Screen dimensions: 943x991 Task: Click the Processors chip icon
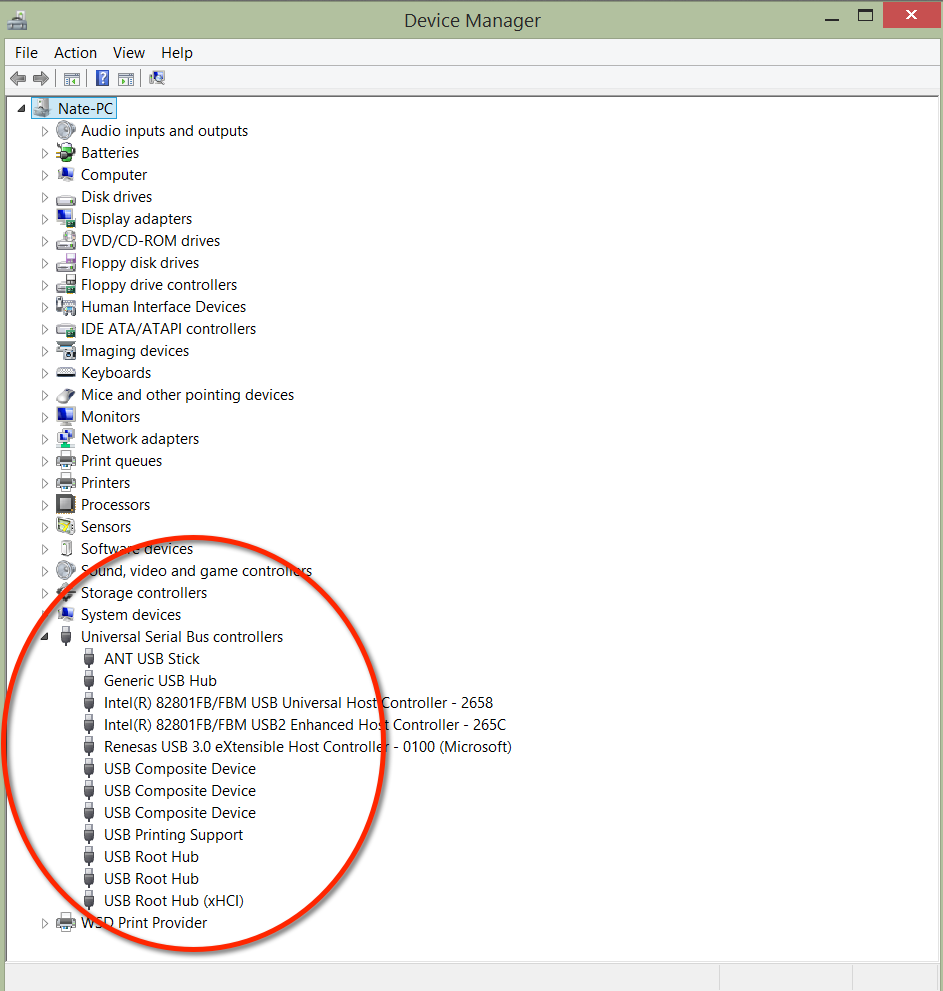click(66, 505)
